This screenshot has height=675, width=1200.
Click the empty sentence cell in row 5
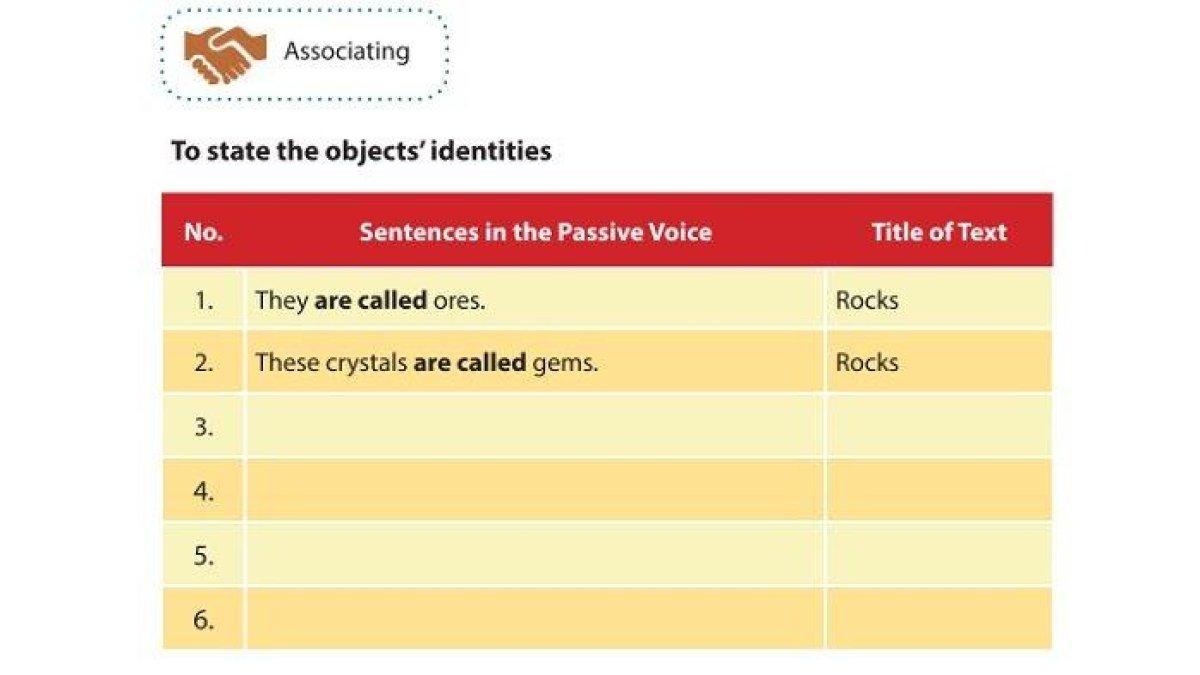coord(535,555)
